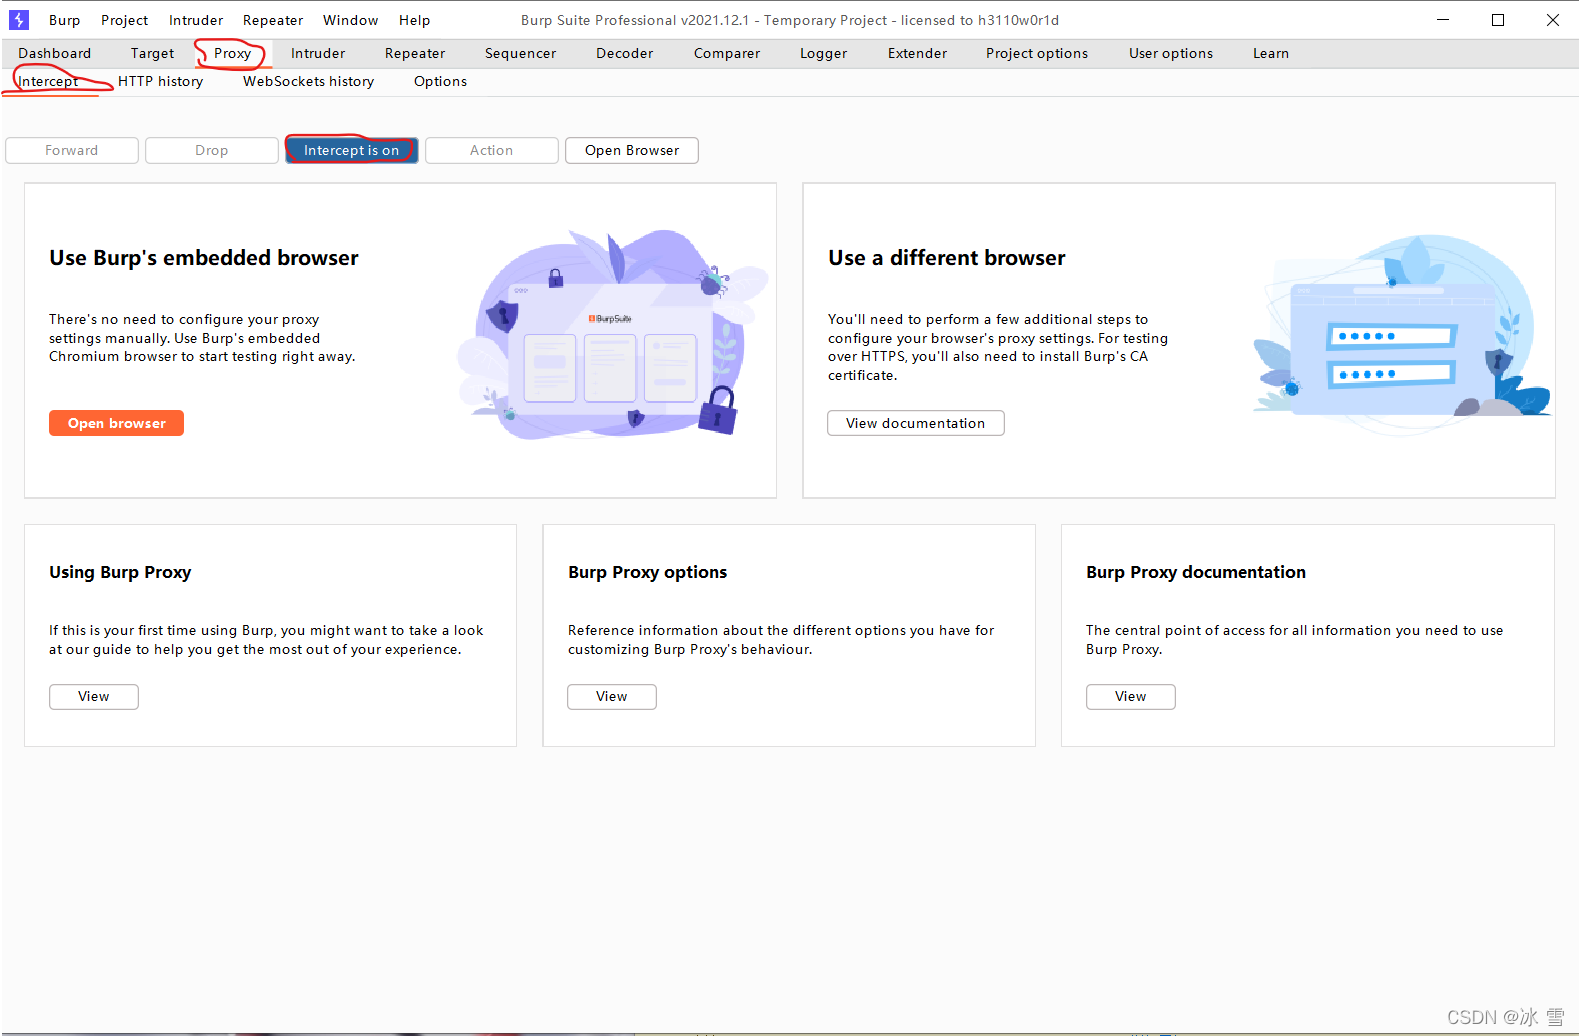
Task: Click the Action button
Action: [492, 150]
